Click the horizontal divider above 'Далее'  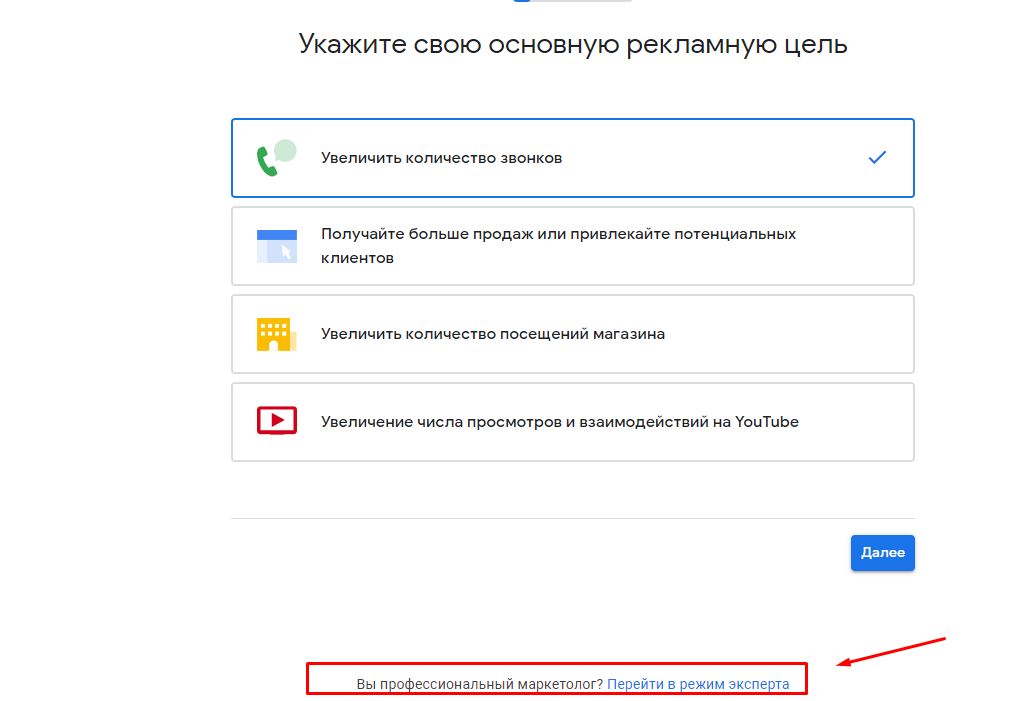click(572, 518)
